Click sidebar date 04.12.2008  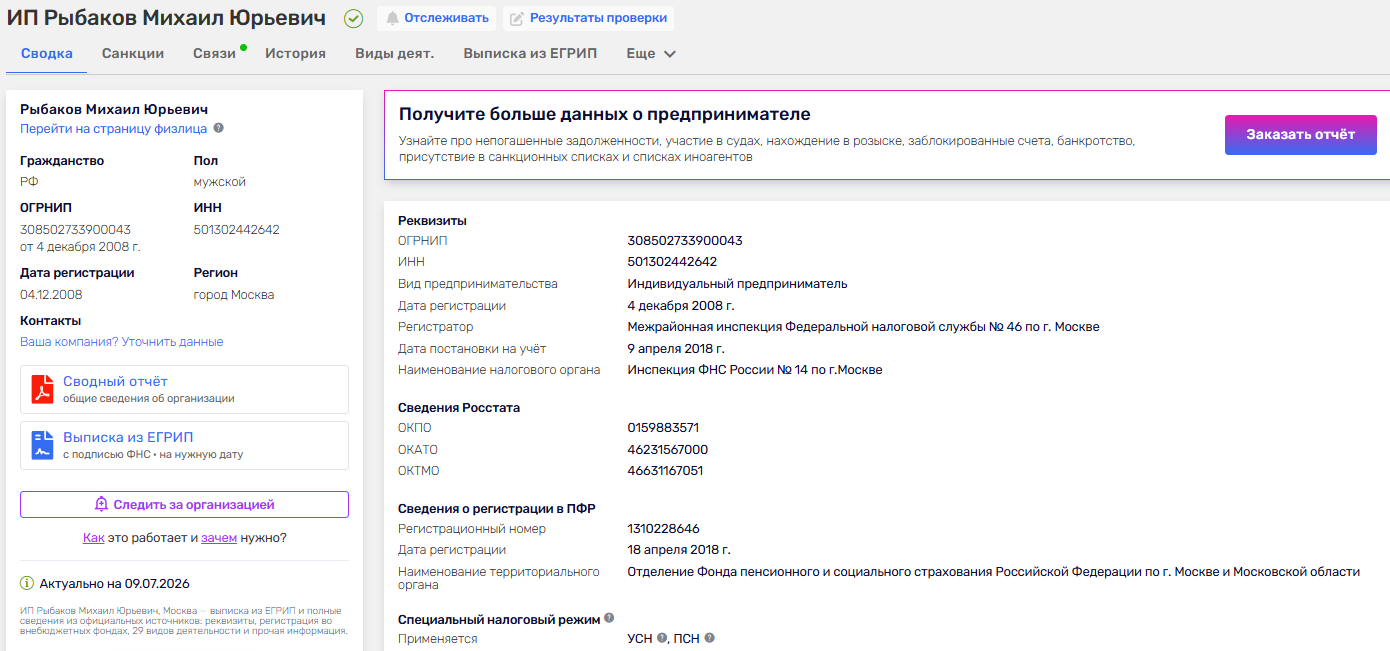(x=51, y=295)
